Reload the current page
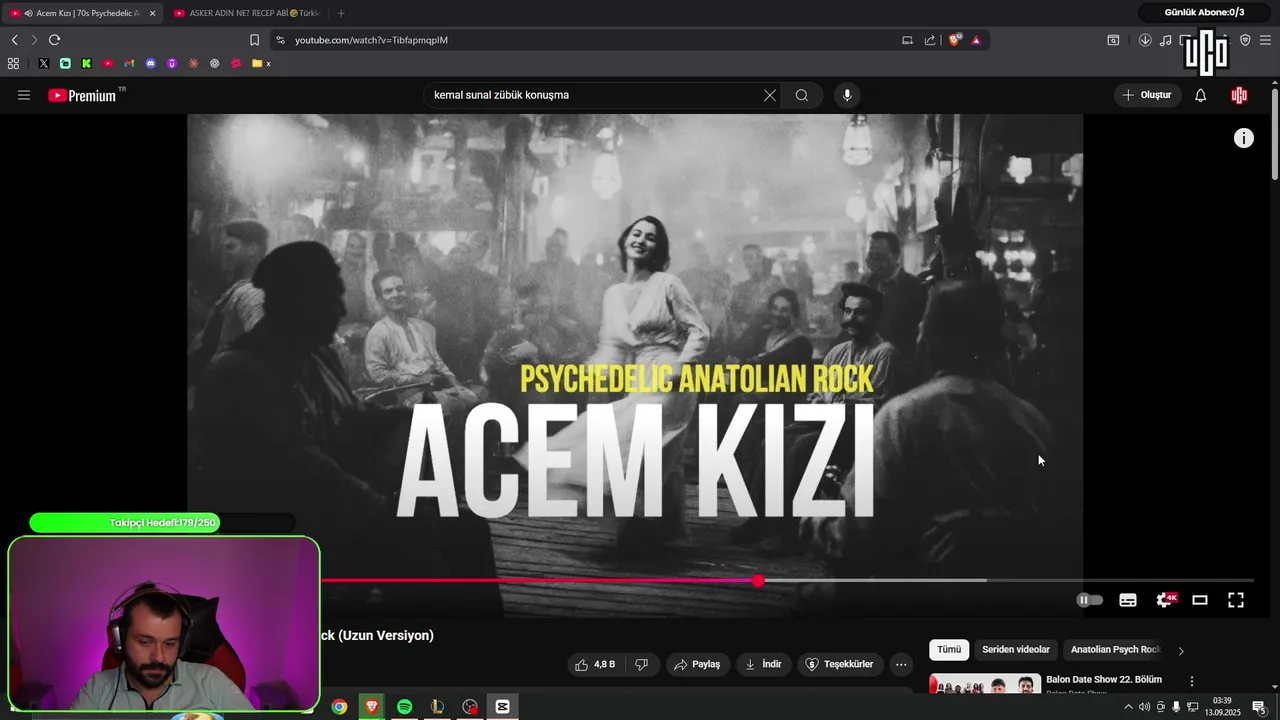This screenshot has height=720, width=1280. pyautogui.click(x=54, y=40)
